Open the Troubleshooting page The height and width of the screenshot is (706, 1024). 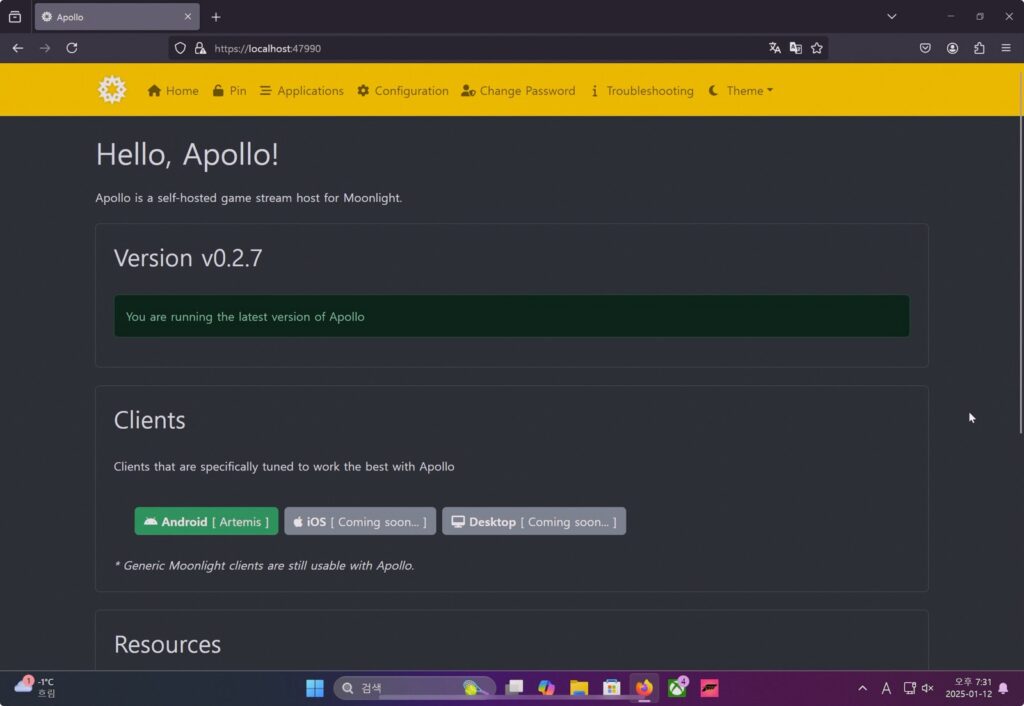[642, 91]
